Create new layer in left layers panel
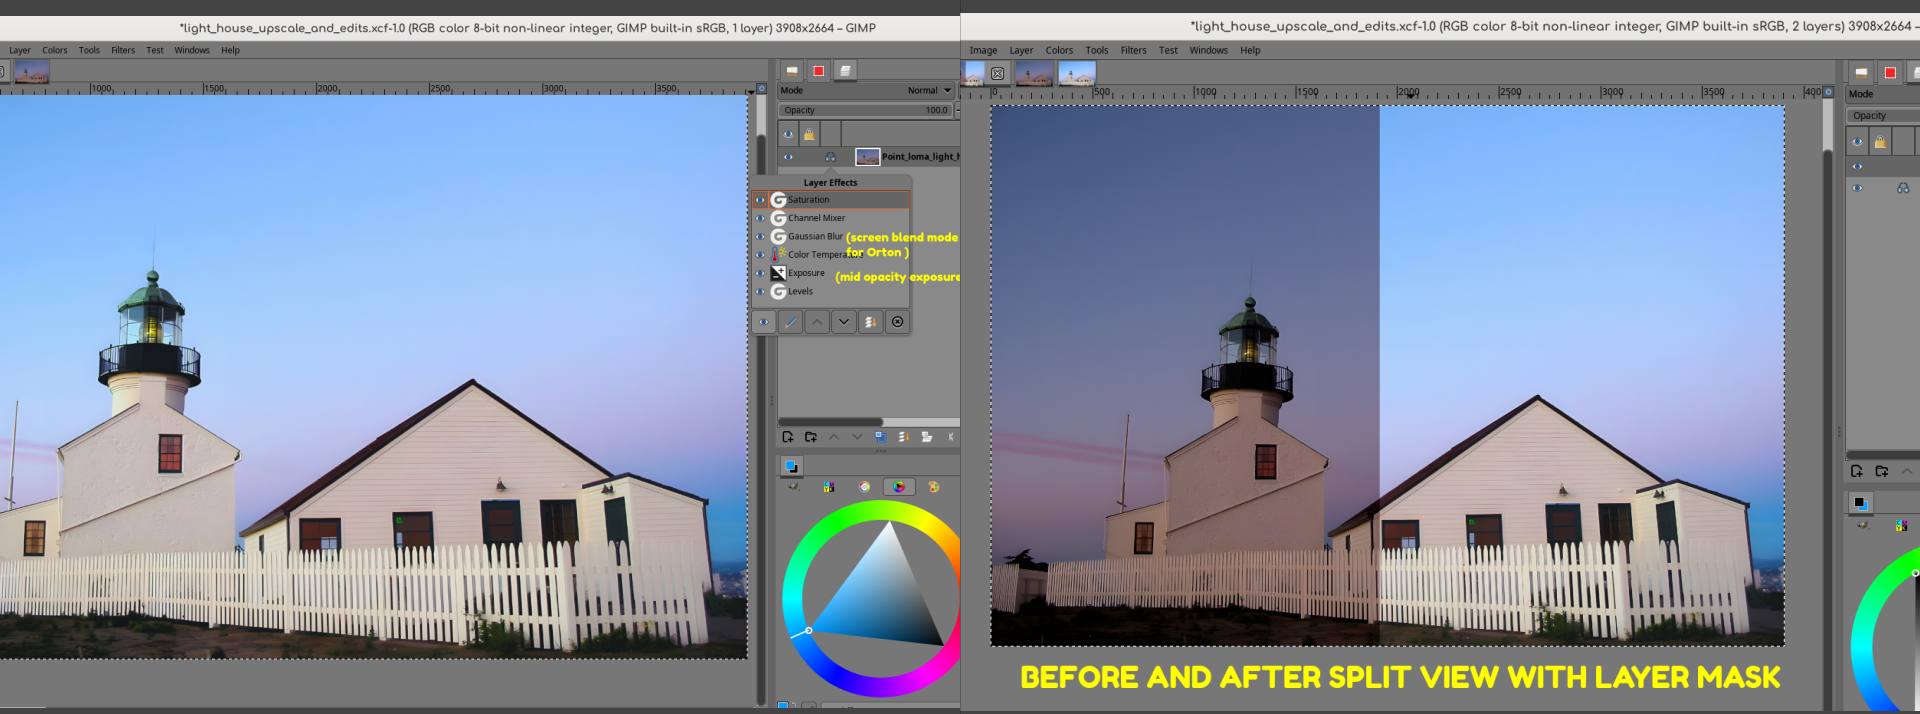 788,437
